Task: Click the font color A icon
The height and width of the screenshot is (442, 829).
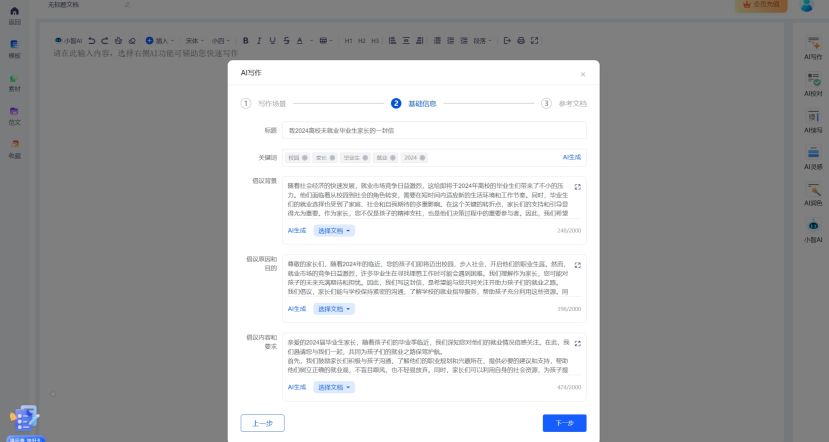Action: tap(300, 41)
